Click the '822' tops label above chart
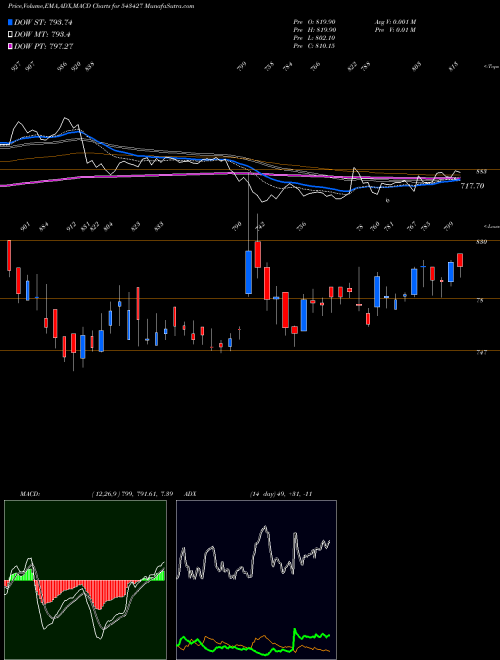This screenshot has width=500, height=660. click(352, 66)
